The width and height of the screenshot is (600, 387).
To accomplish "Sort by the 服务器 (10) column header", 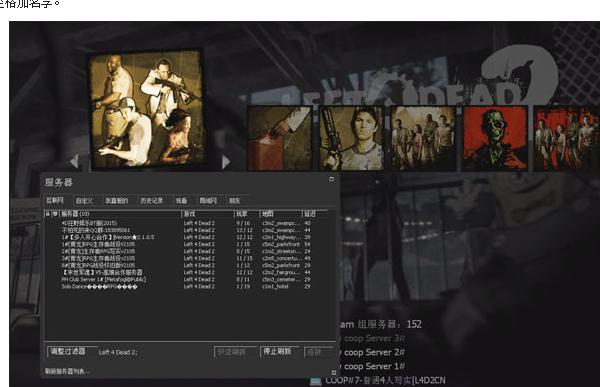I will click(x=120, y=214).
